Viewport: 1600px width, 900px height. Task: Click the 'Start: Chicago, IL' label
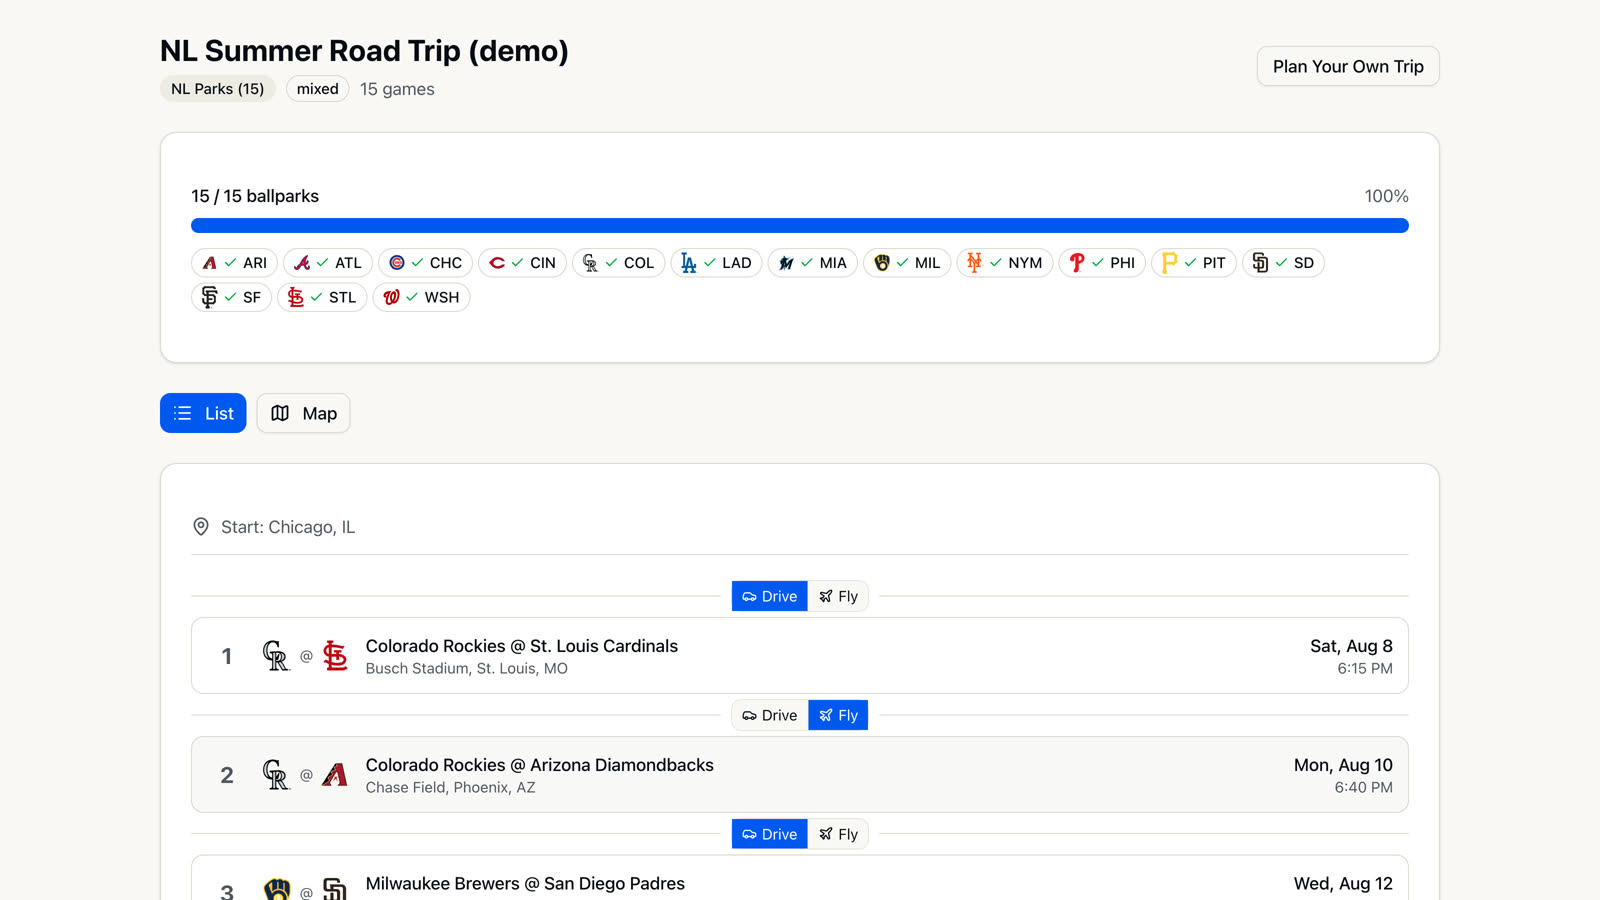(x=288, y=527)
